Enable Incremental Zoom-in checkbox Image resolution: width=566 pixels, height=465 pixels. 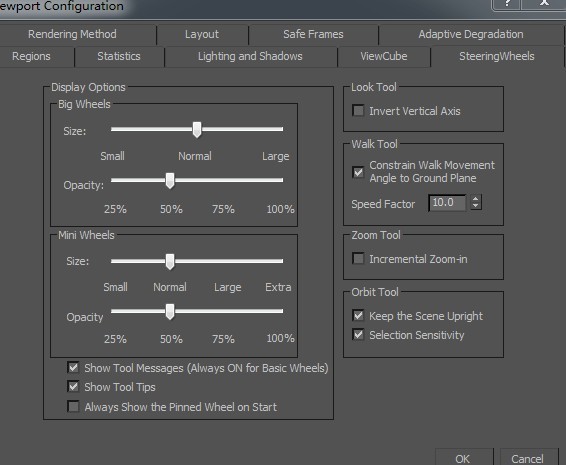pos(358,258)
